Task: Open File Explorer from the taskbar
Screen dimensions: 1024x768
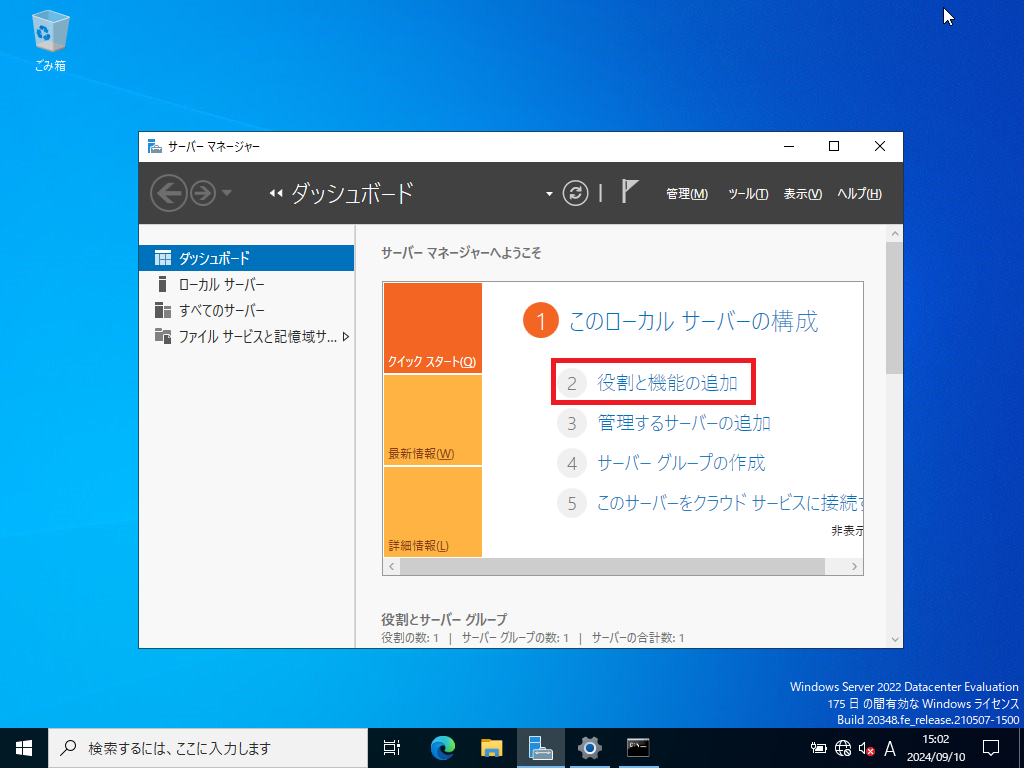Action: tap(492, 748)
